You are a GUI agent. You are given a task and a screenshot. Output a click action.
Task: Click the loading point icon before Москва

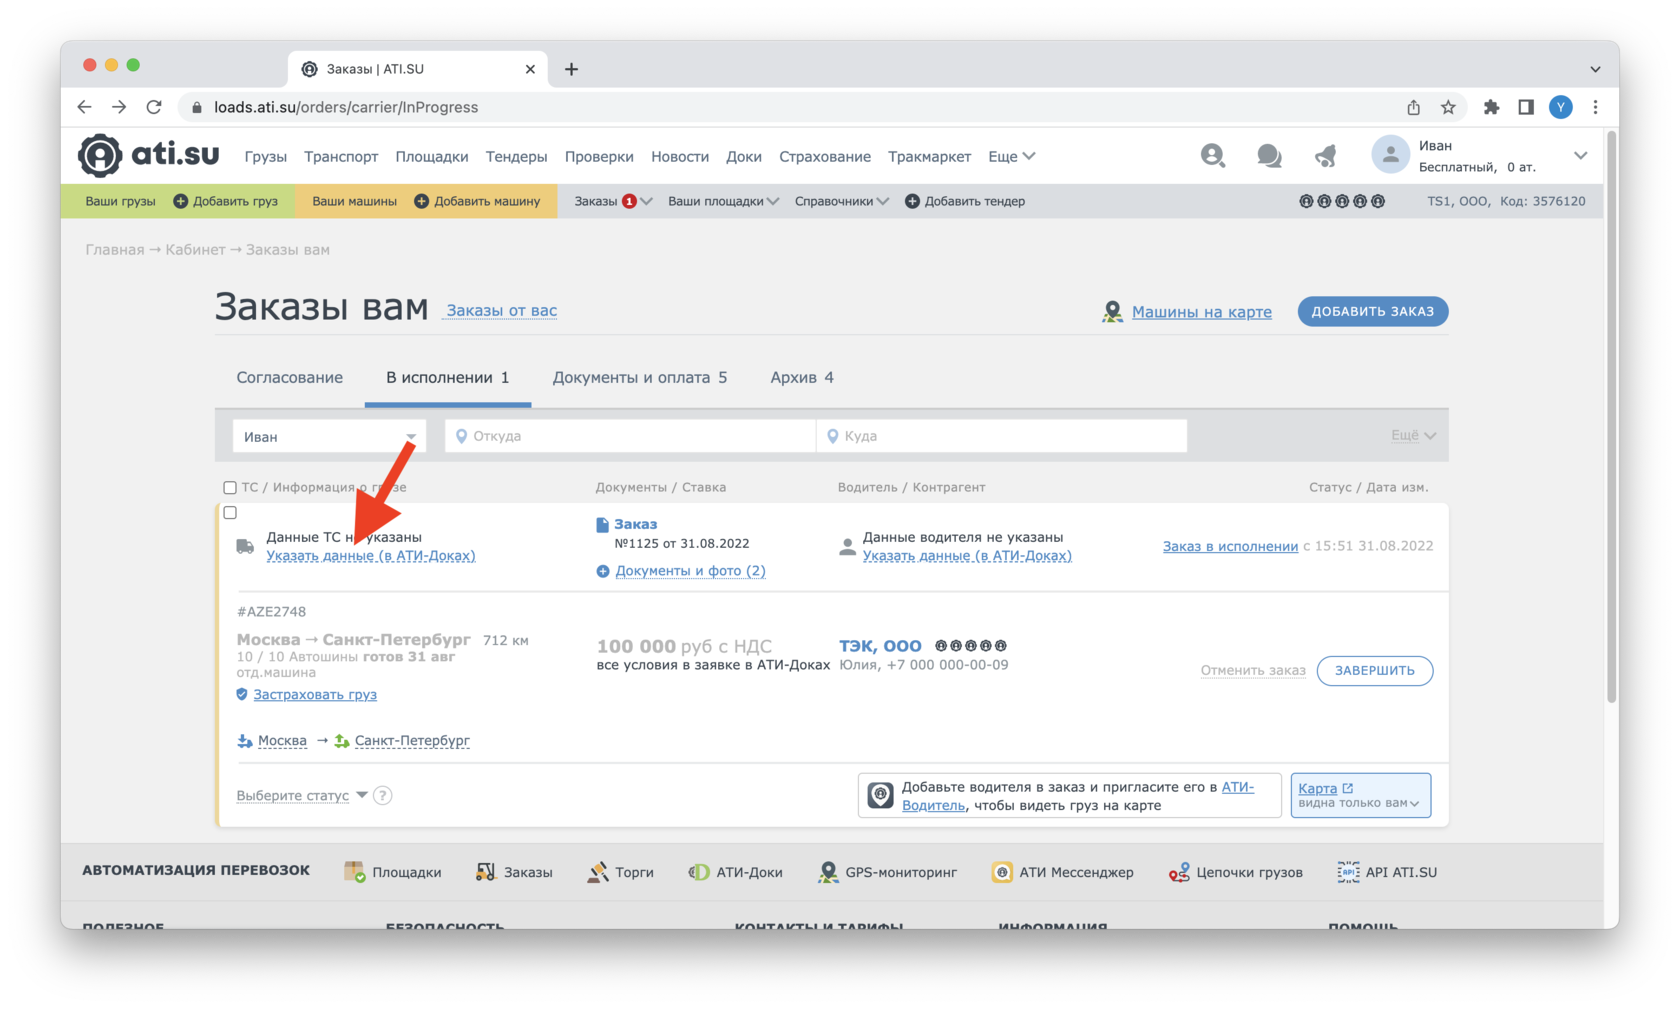point(245,741)
